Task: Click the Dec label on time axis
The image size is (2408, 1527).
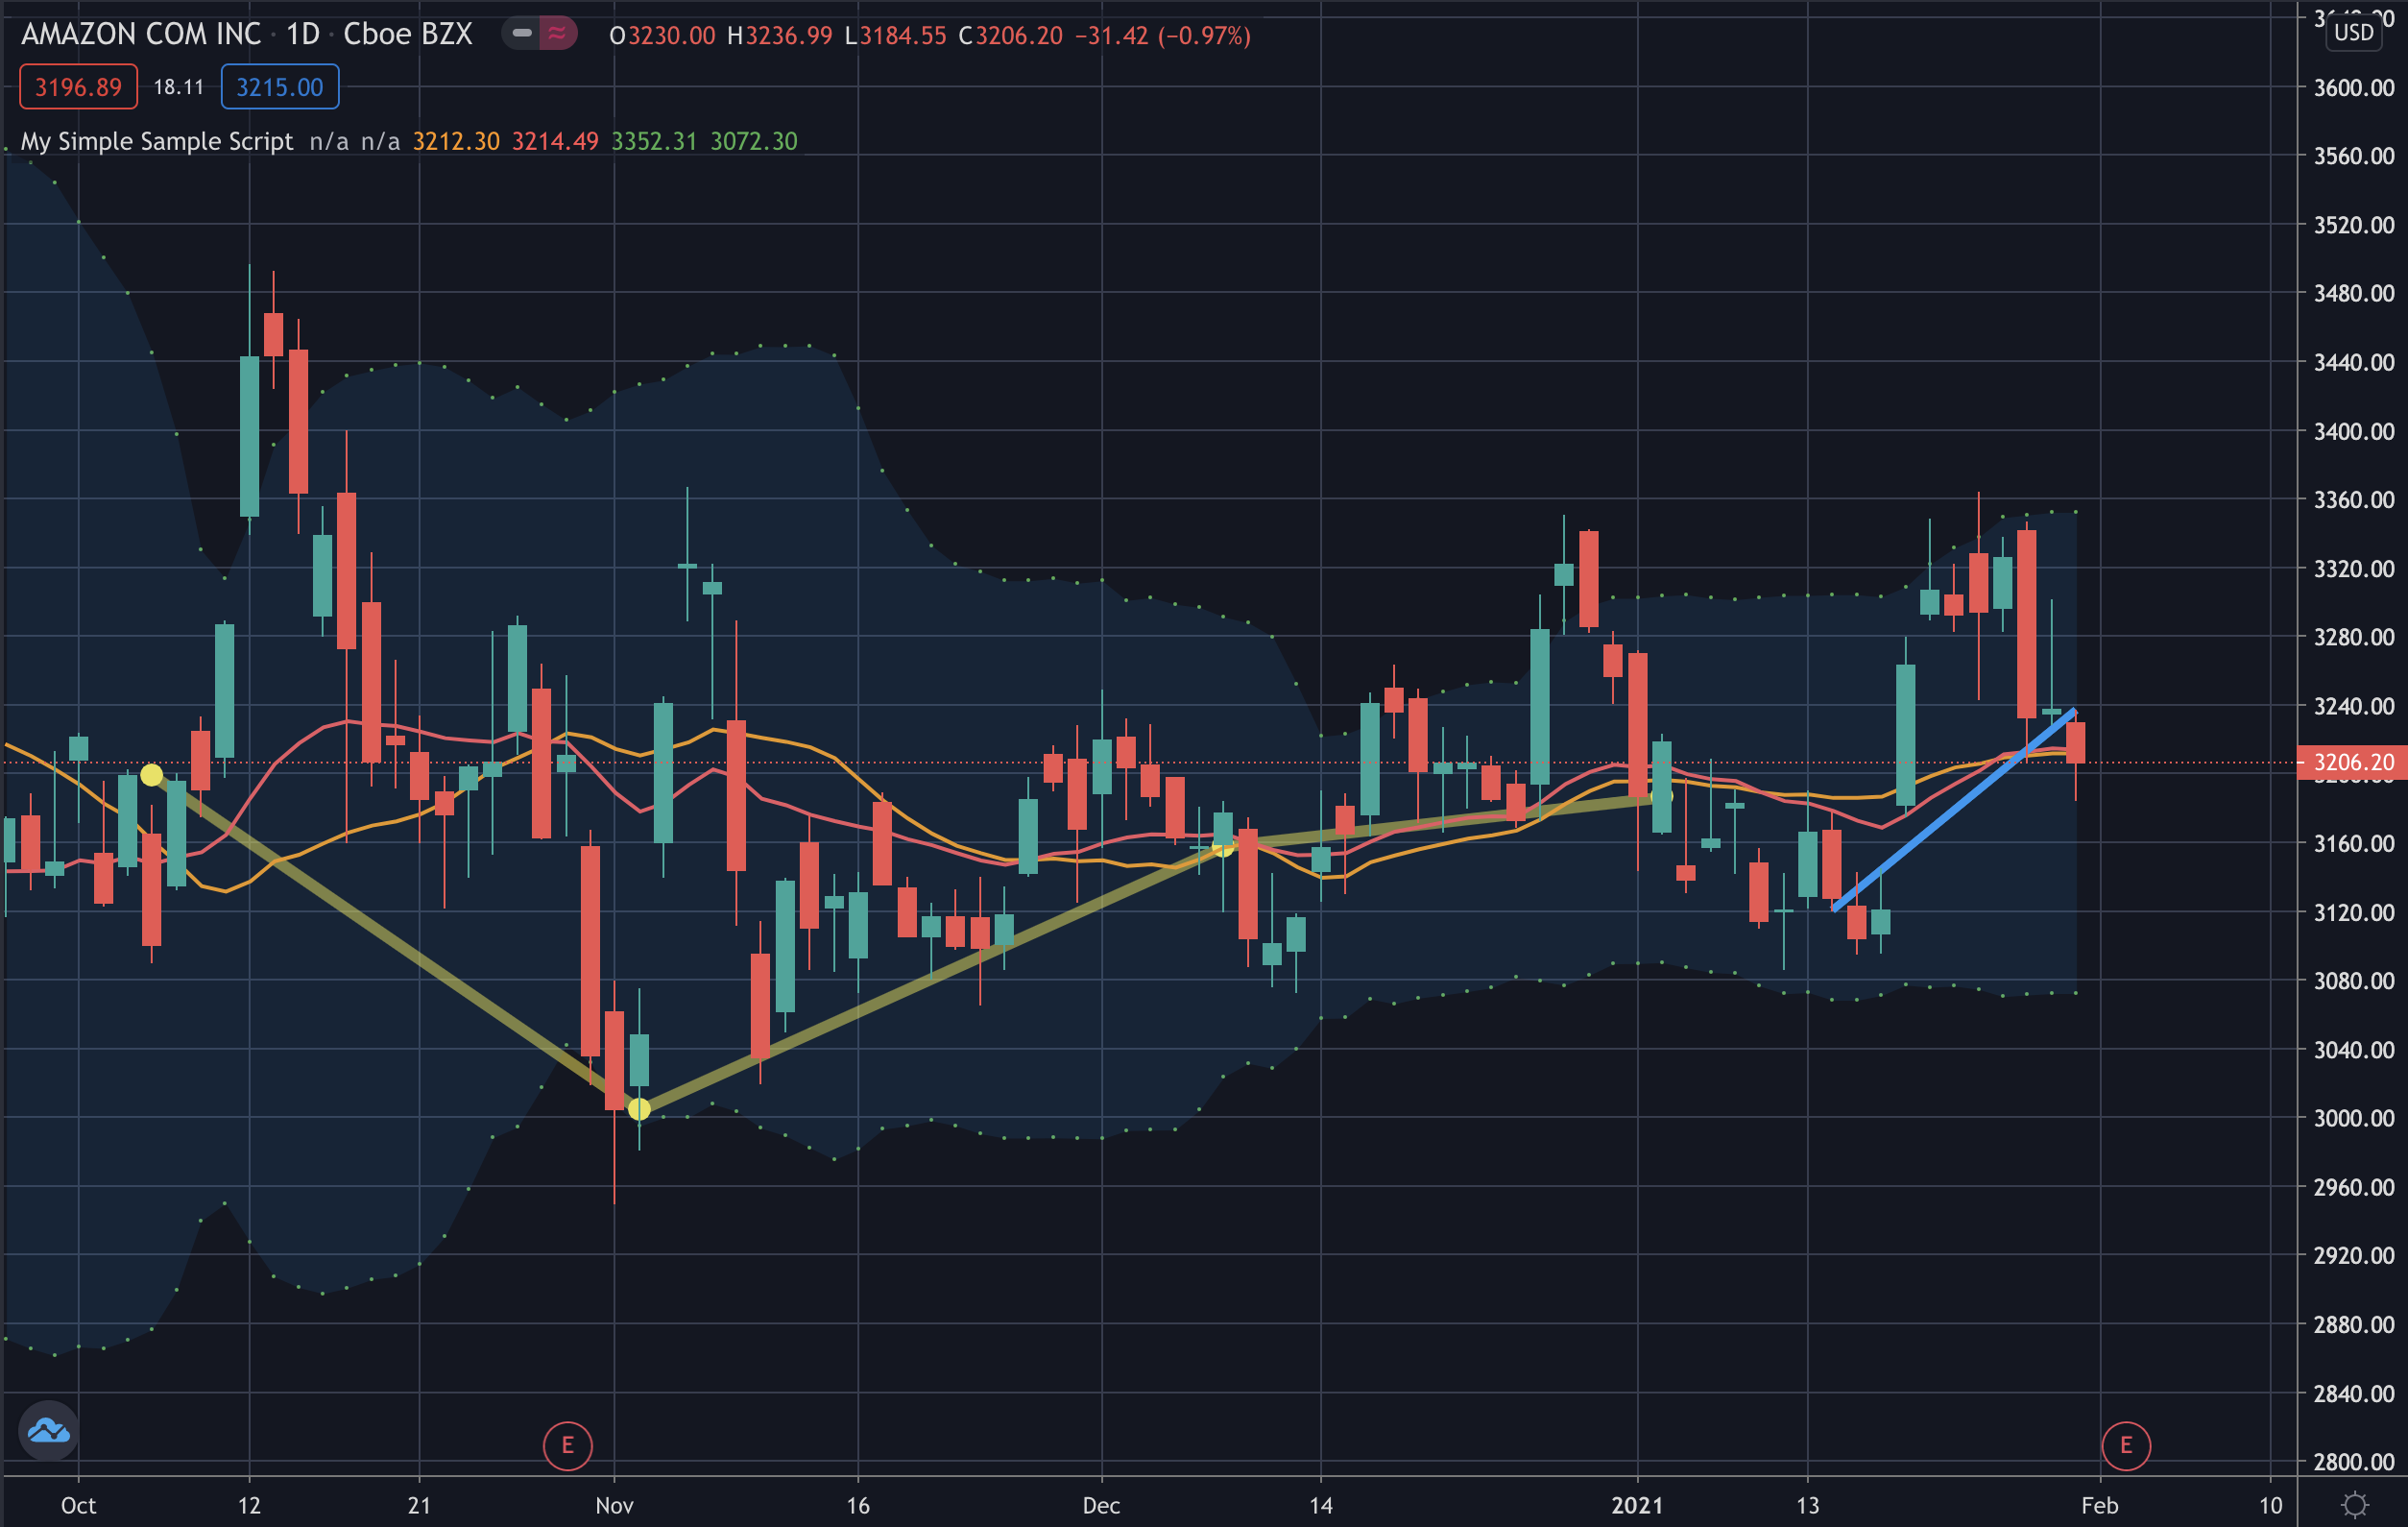Action: coord(1101,1505)
